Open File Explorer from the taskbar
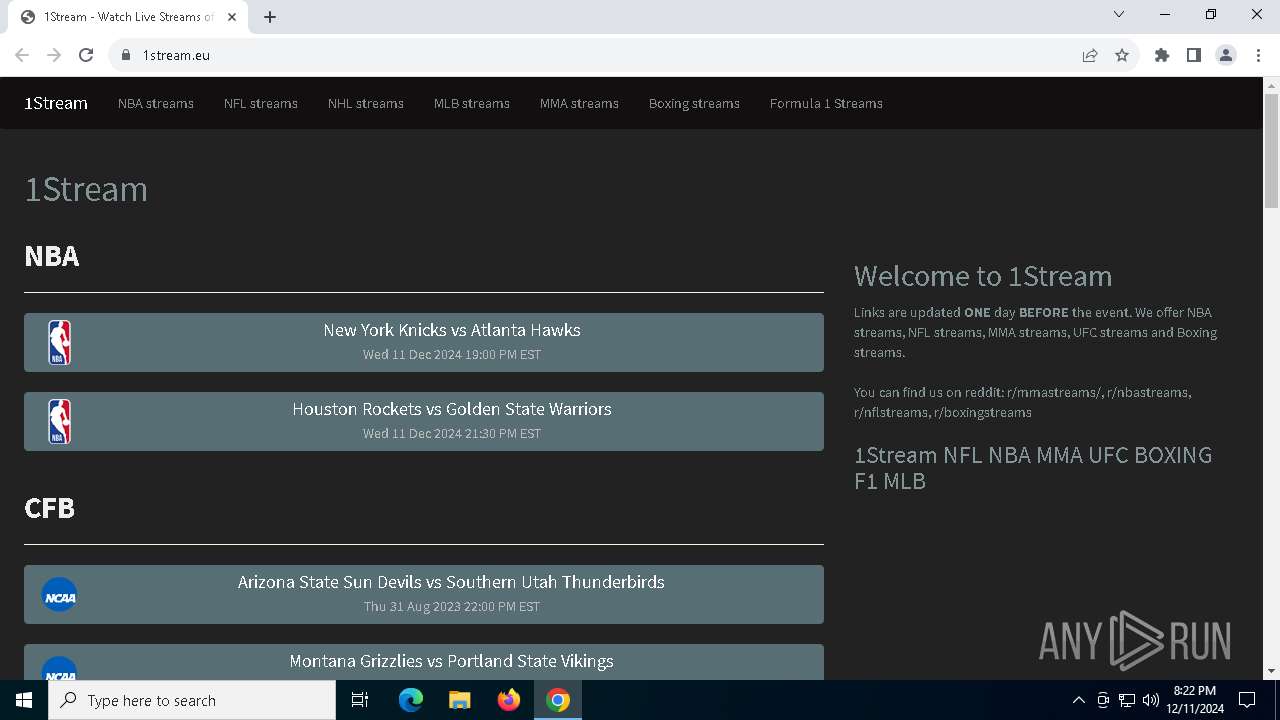This screenshot has height=720, width=1280. point(459,700)
